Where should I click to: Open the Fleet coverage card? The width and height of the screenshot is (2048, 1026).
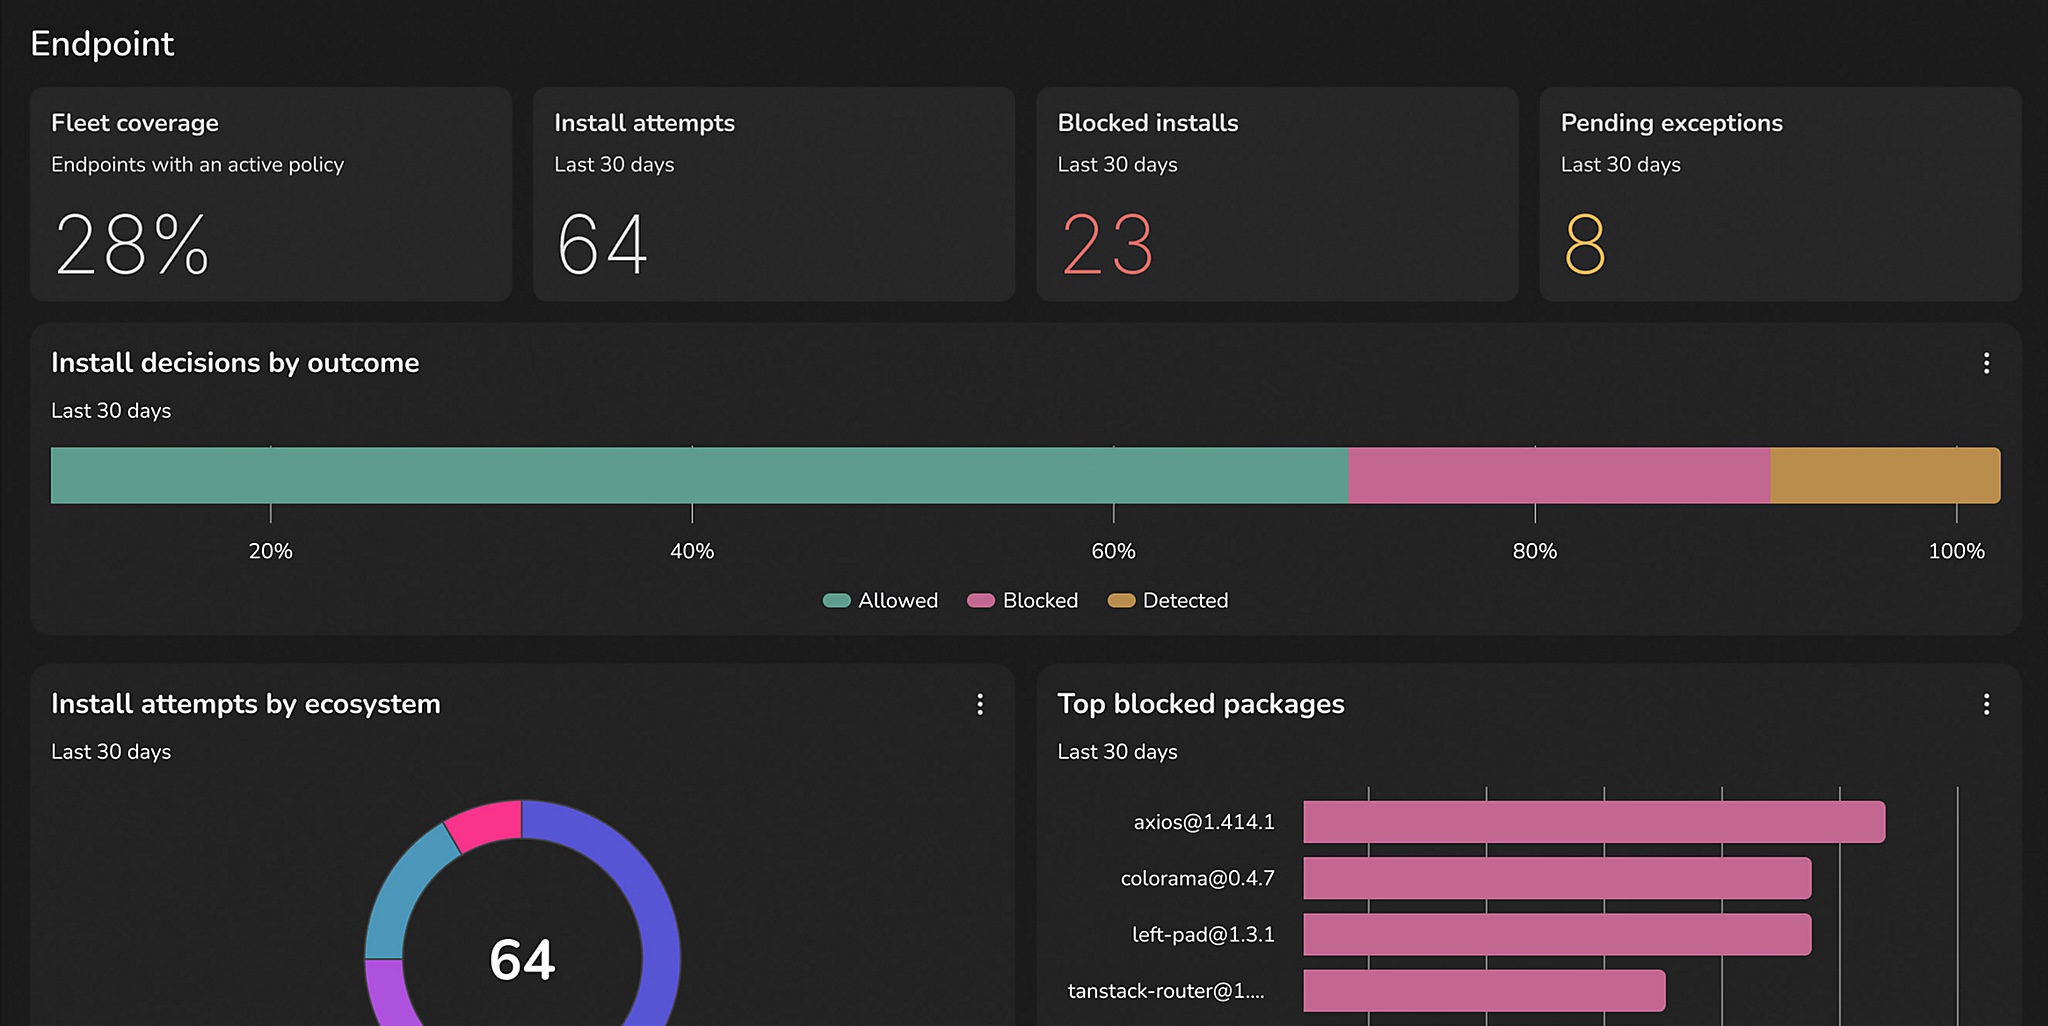[271, 194]
